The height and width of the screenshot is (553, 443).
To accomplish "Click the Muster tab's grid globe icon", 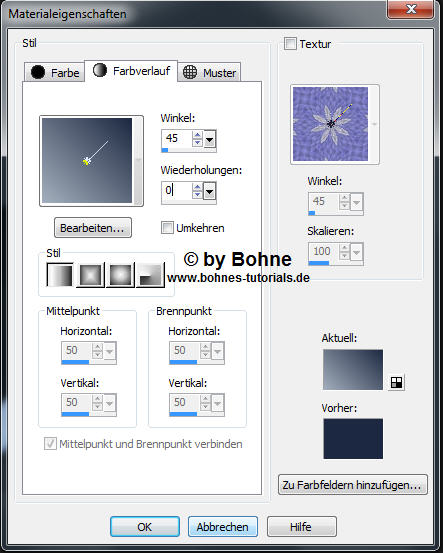I will coord(190,72).
